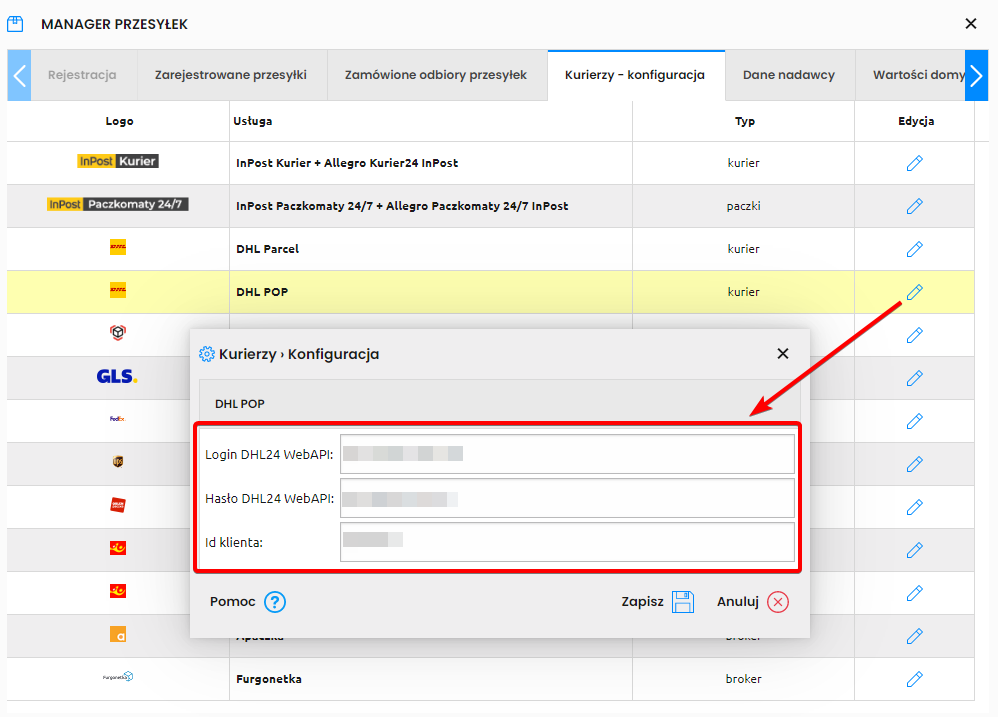
Task: Click the InPost Kurier logo
Action: click(118, 161)
